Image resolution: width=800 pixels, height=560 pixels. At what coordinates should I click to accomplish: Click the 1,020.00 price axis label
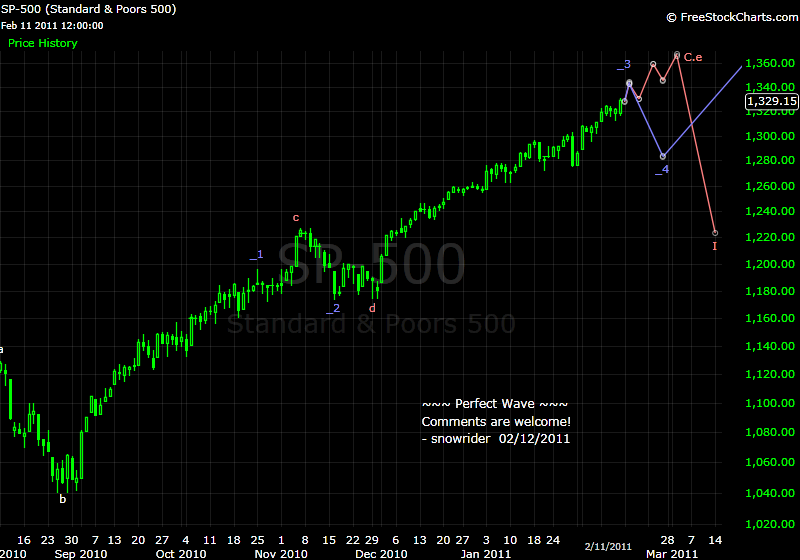pos(770,524)
